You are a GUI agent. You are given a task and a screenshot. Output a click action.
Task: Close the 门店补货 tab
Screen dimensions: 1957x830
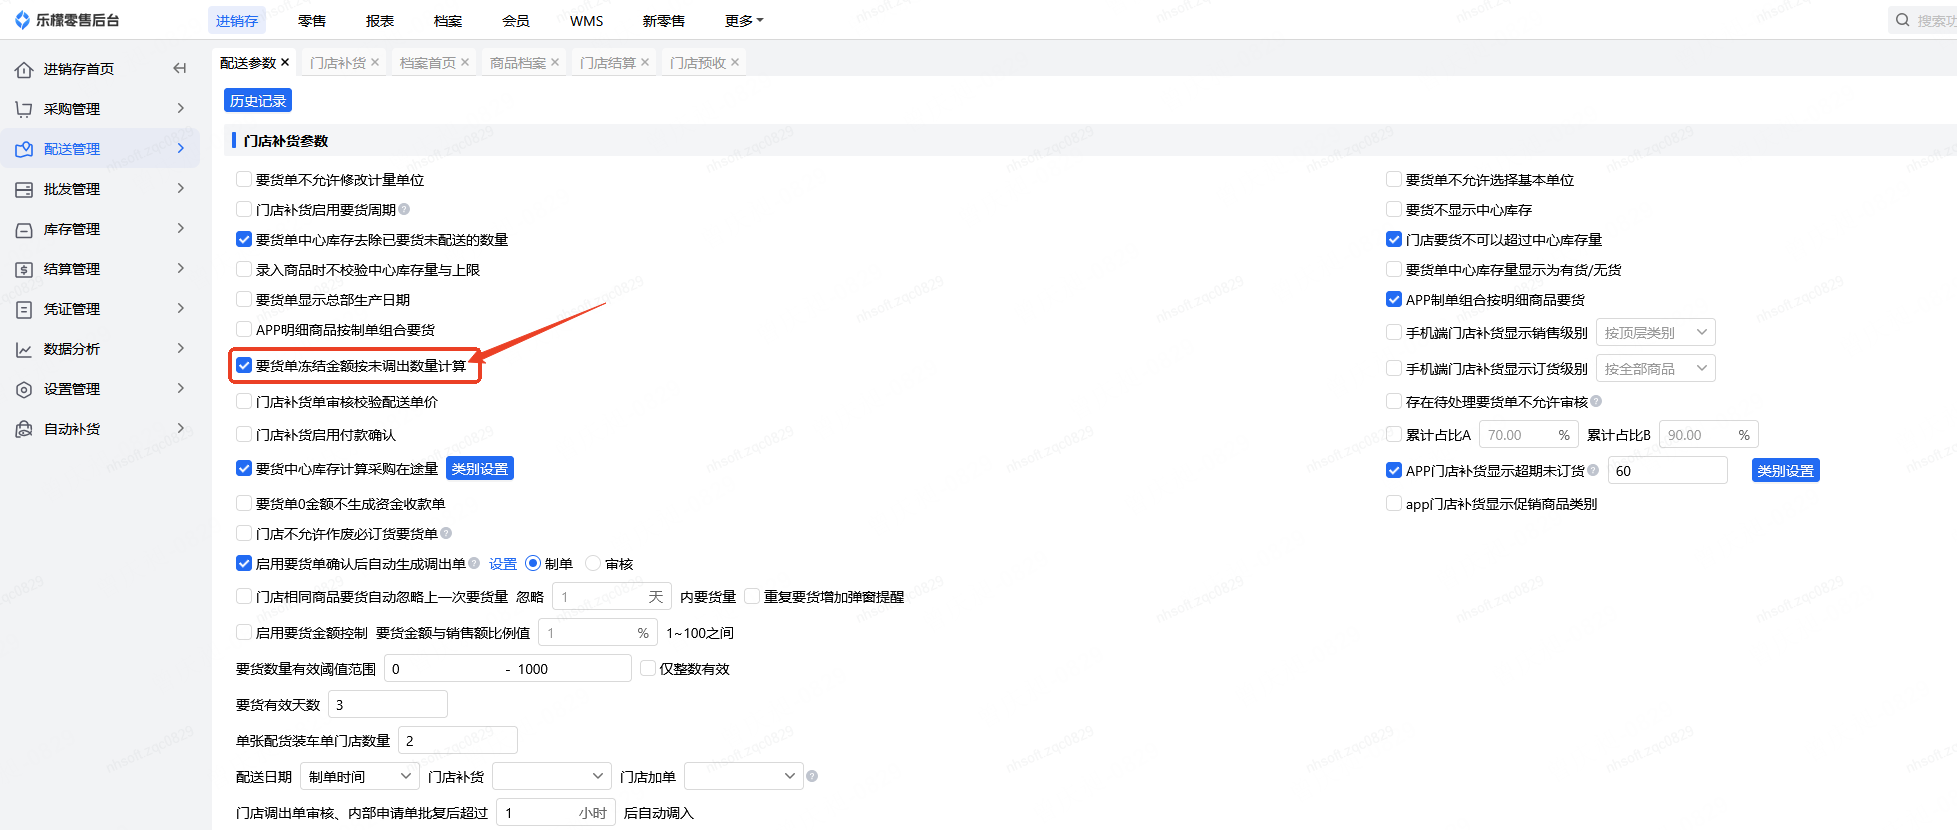[375, 62]
